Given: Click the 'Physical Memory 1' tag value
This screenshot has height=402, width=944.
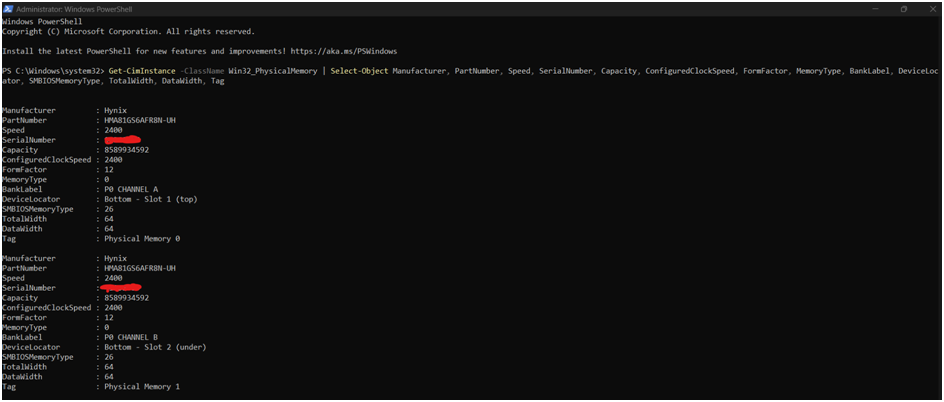Looking at the screenshot, I should pyautogui.click(x=142, y=386).
